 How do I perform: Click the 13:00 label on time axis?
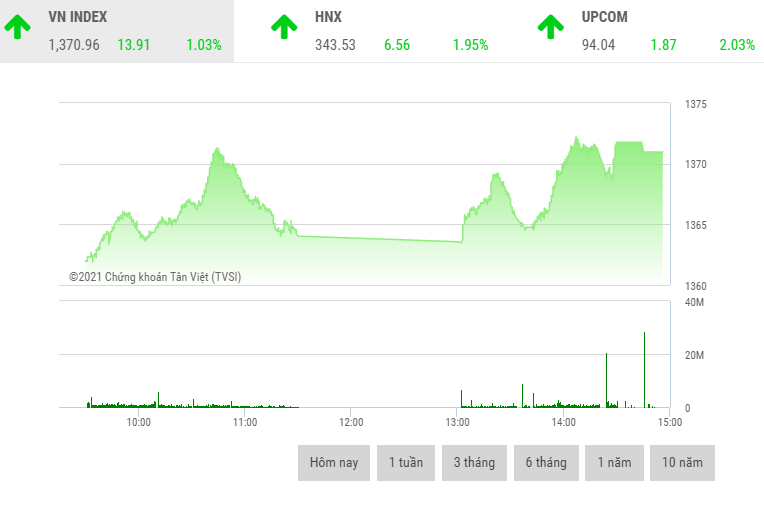pos(457,422)
